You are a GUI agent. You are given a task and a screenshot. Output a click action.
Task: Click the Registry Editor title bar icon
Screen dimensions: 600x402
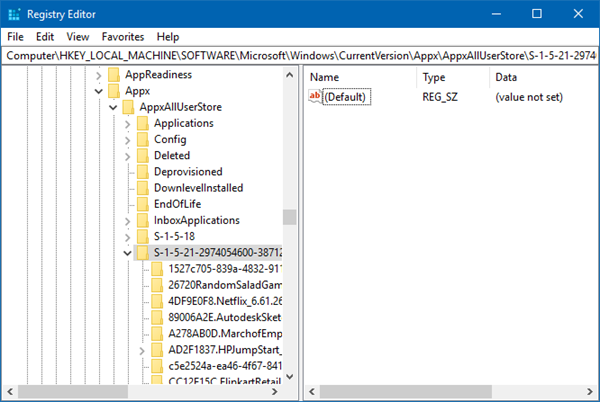[15, 13]
